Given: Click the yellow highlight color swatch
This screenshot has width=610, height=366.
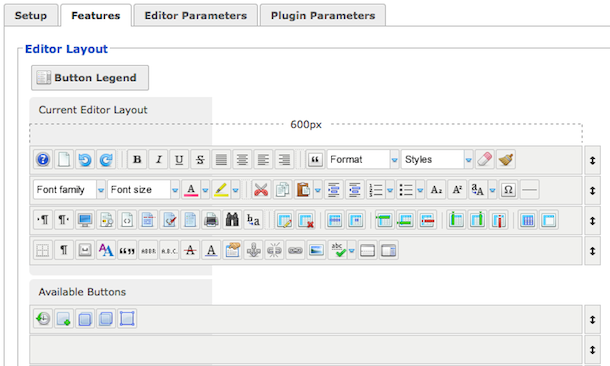Looking at the screenshot, I should (221, 190).
